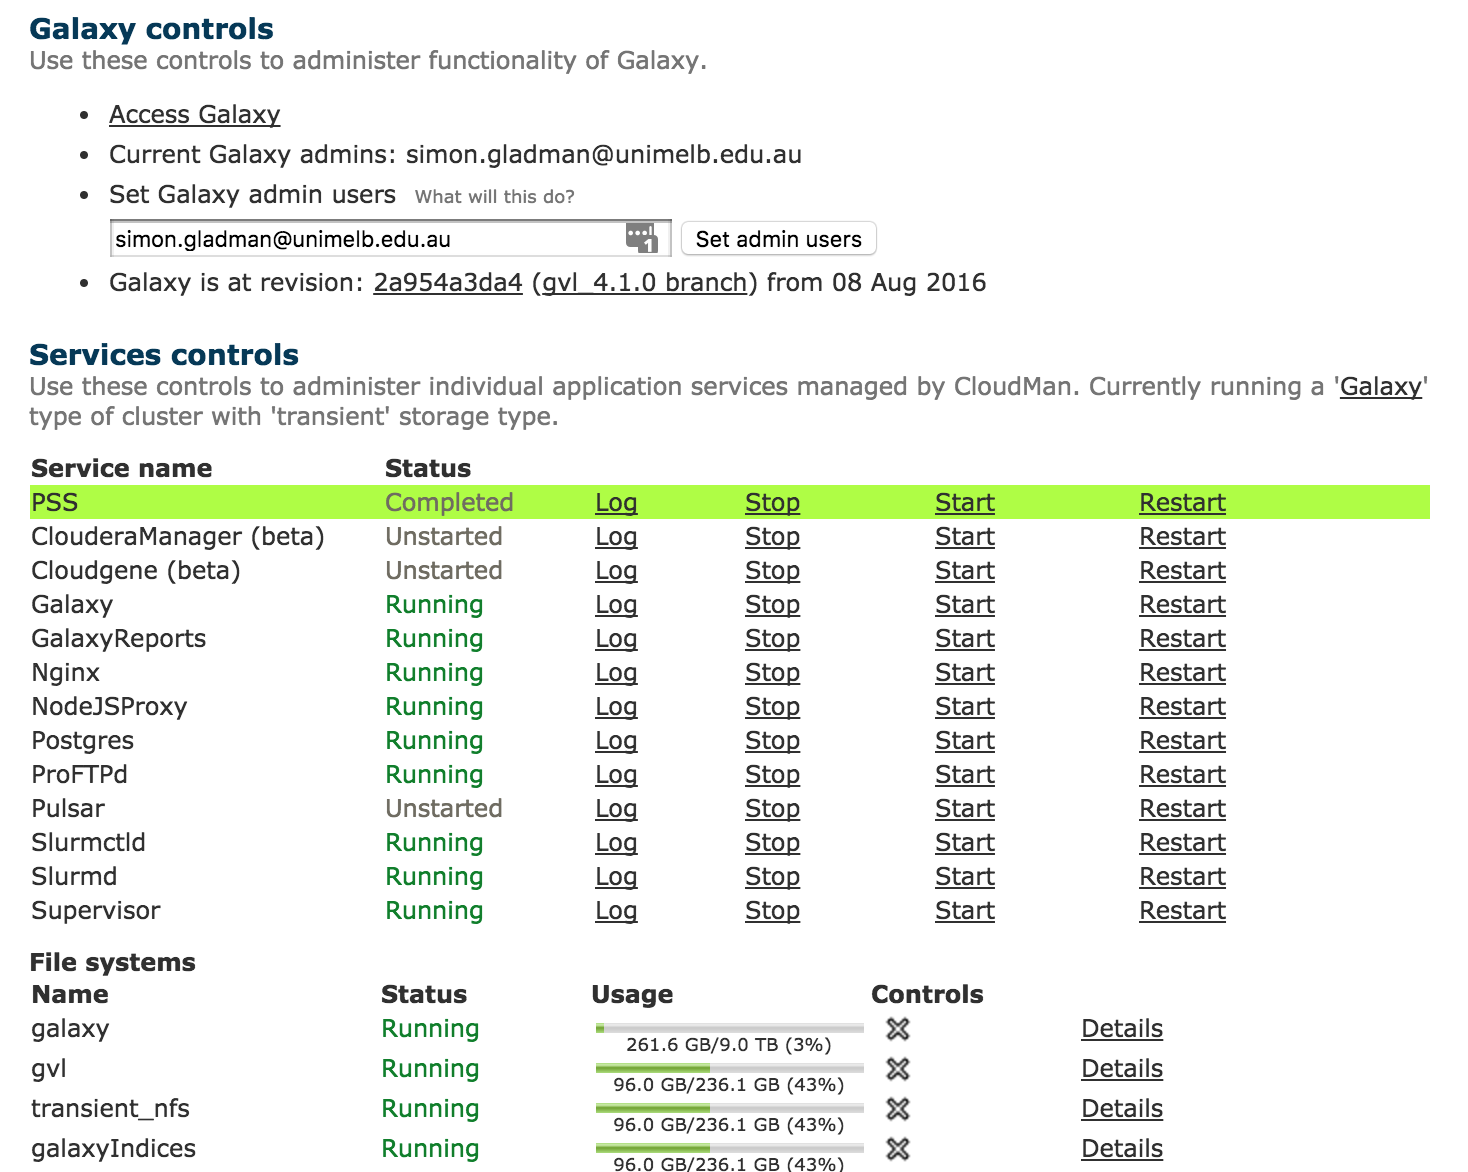View the Supervisor log

[616, 911]
